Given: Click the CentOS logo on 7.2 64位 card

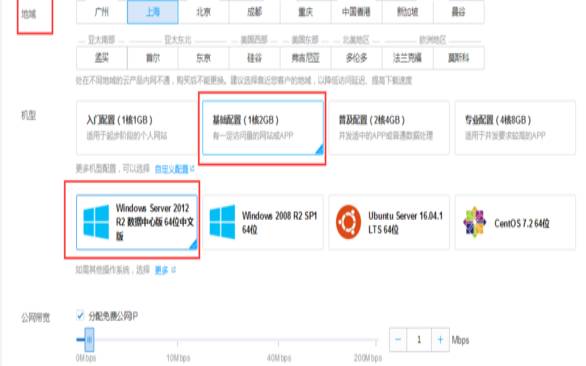Looking at the screenshot, I should (x=475, y=222).
